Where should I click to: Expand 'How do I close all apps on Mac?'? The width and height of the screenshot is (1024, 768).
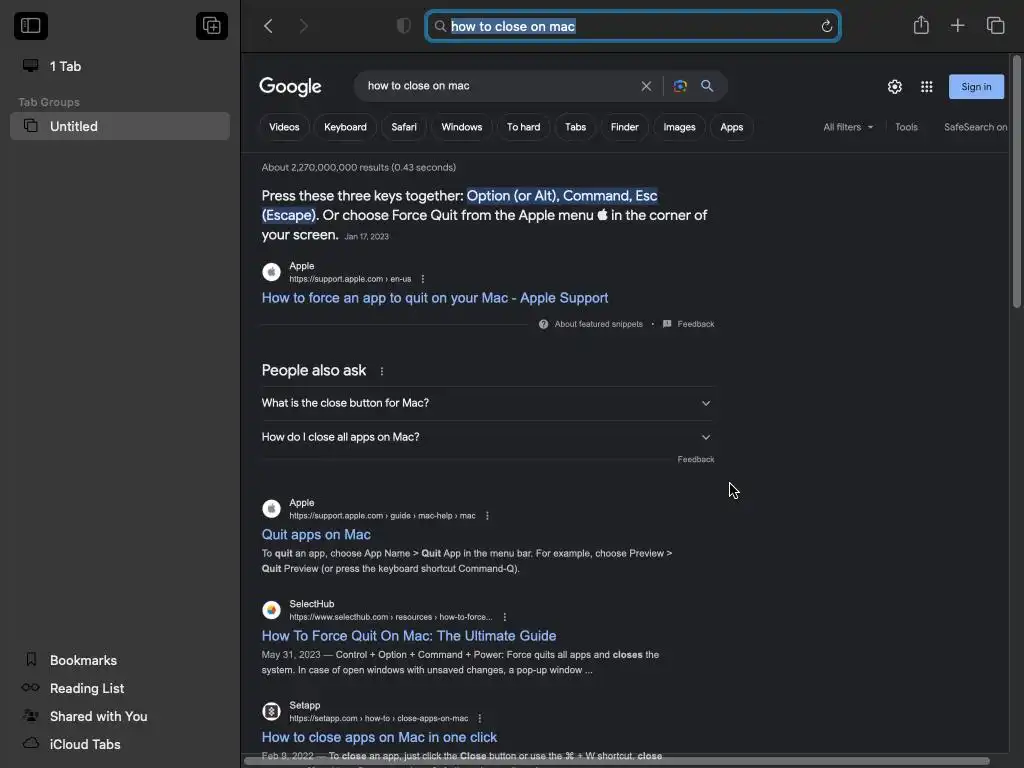point(487,437)
